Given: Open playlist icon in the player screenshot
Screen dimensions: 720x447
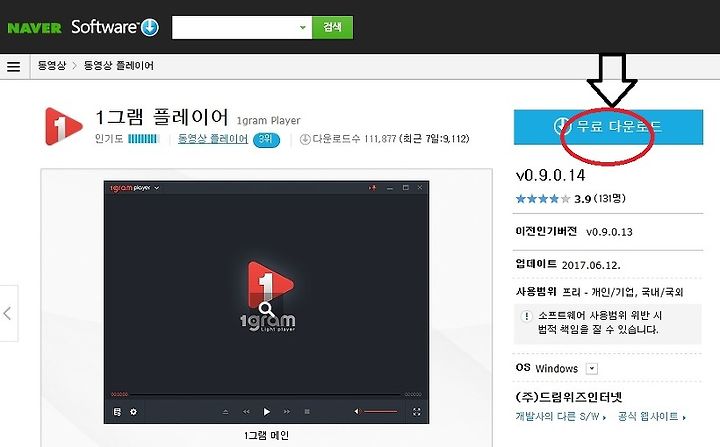Looking at the screenshot, I should 117,412.
